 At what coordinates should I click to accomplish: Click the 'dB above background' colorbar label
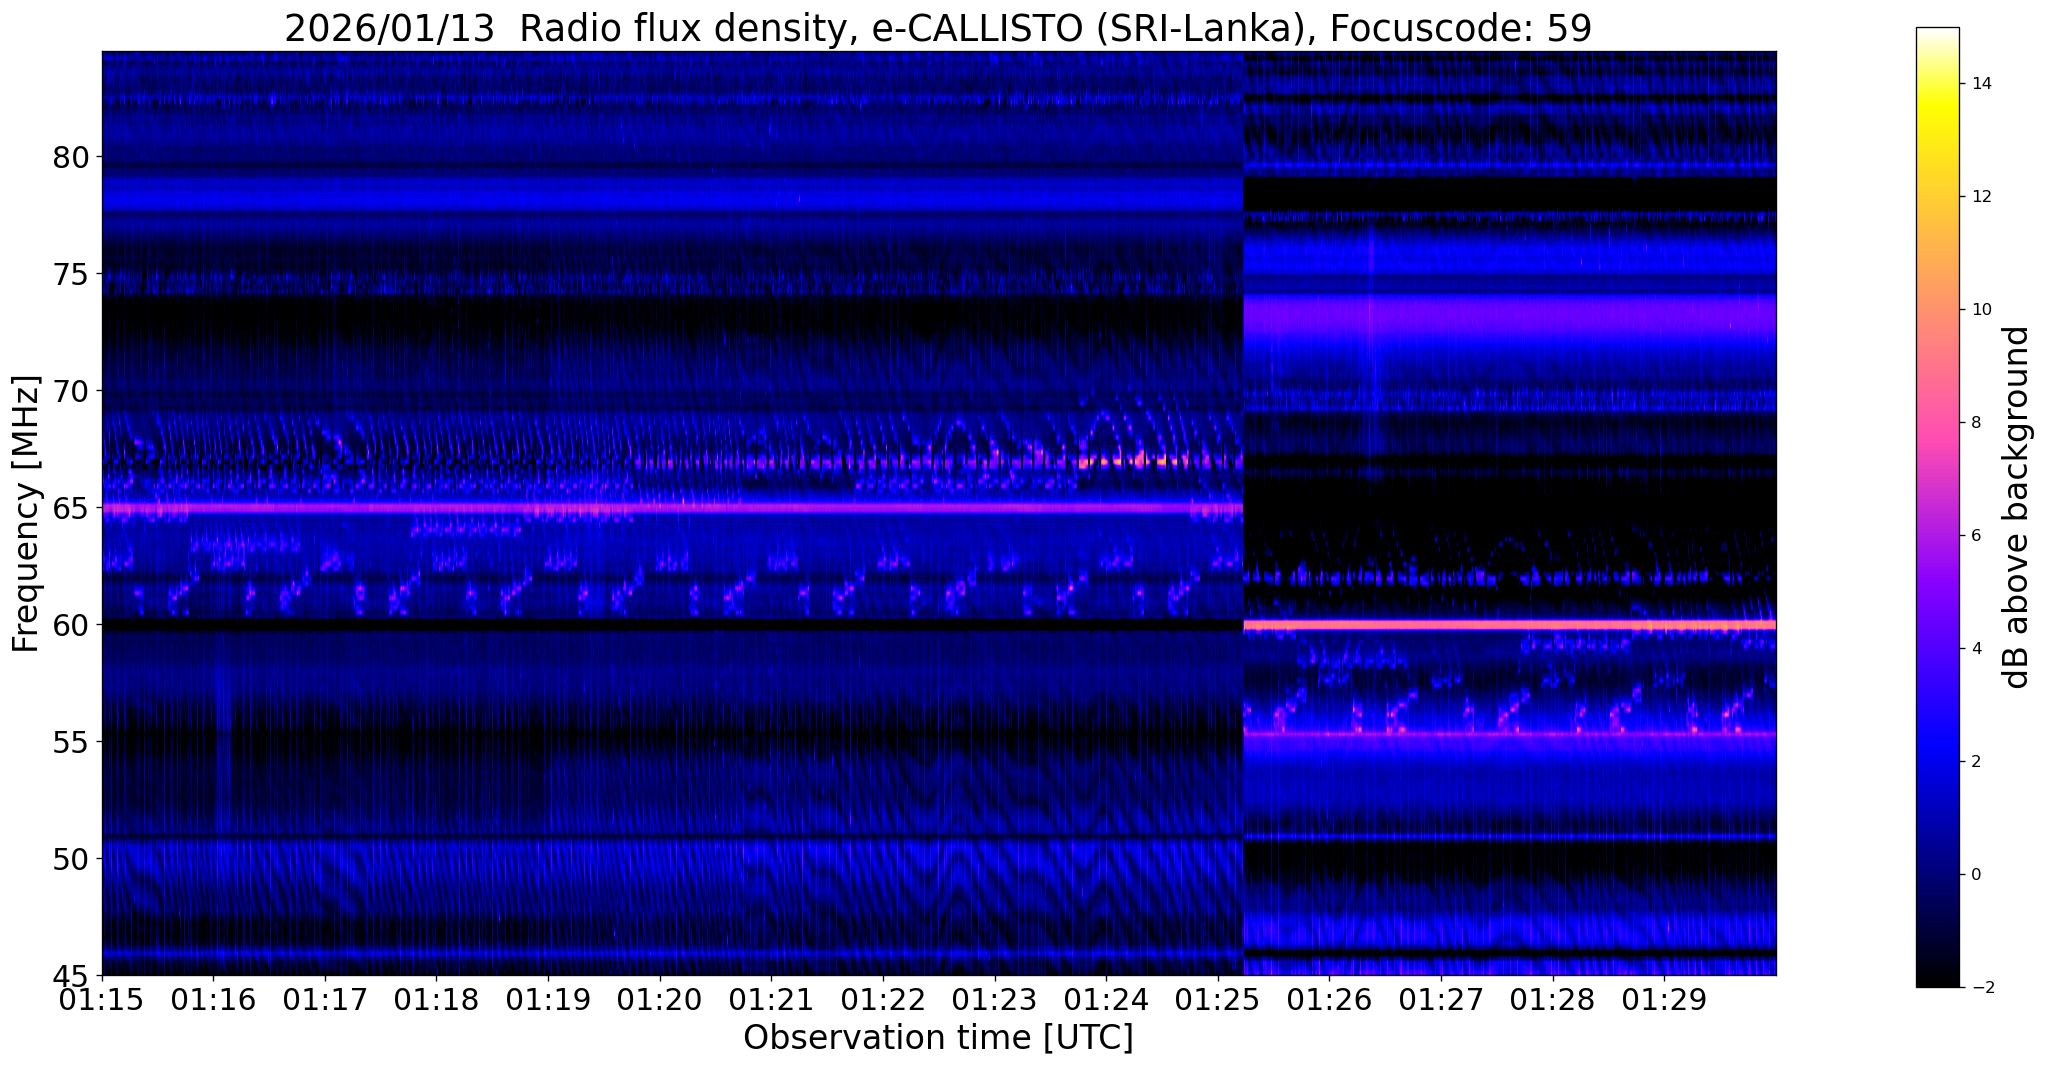click(2017, 507)
